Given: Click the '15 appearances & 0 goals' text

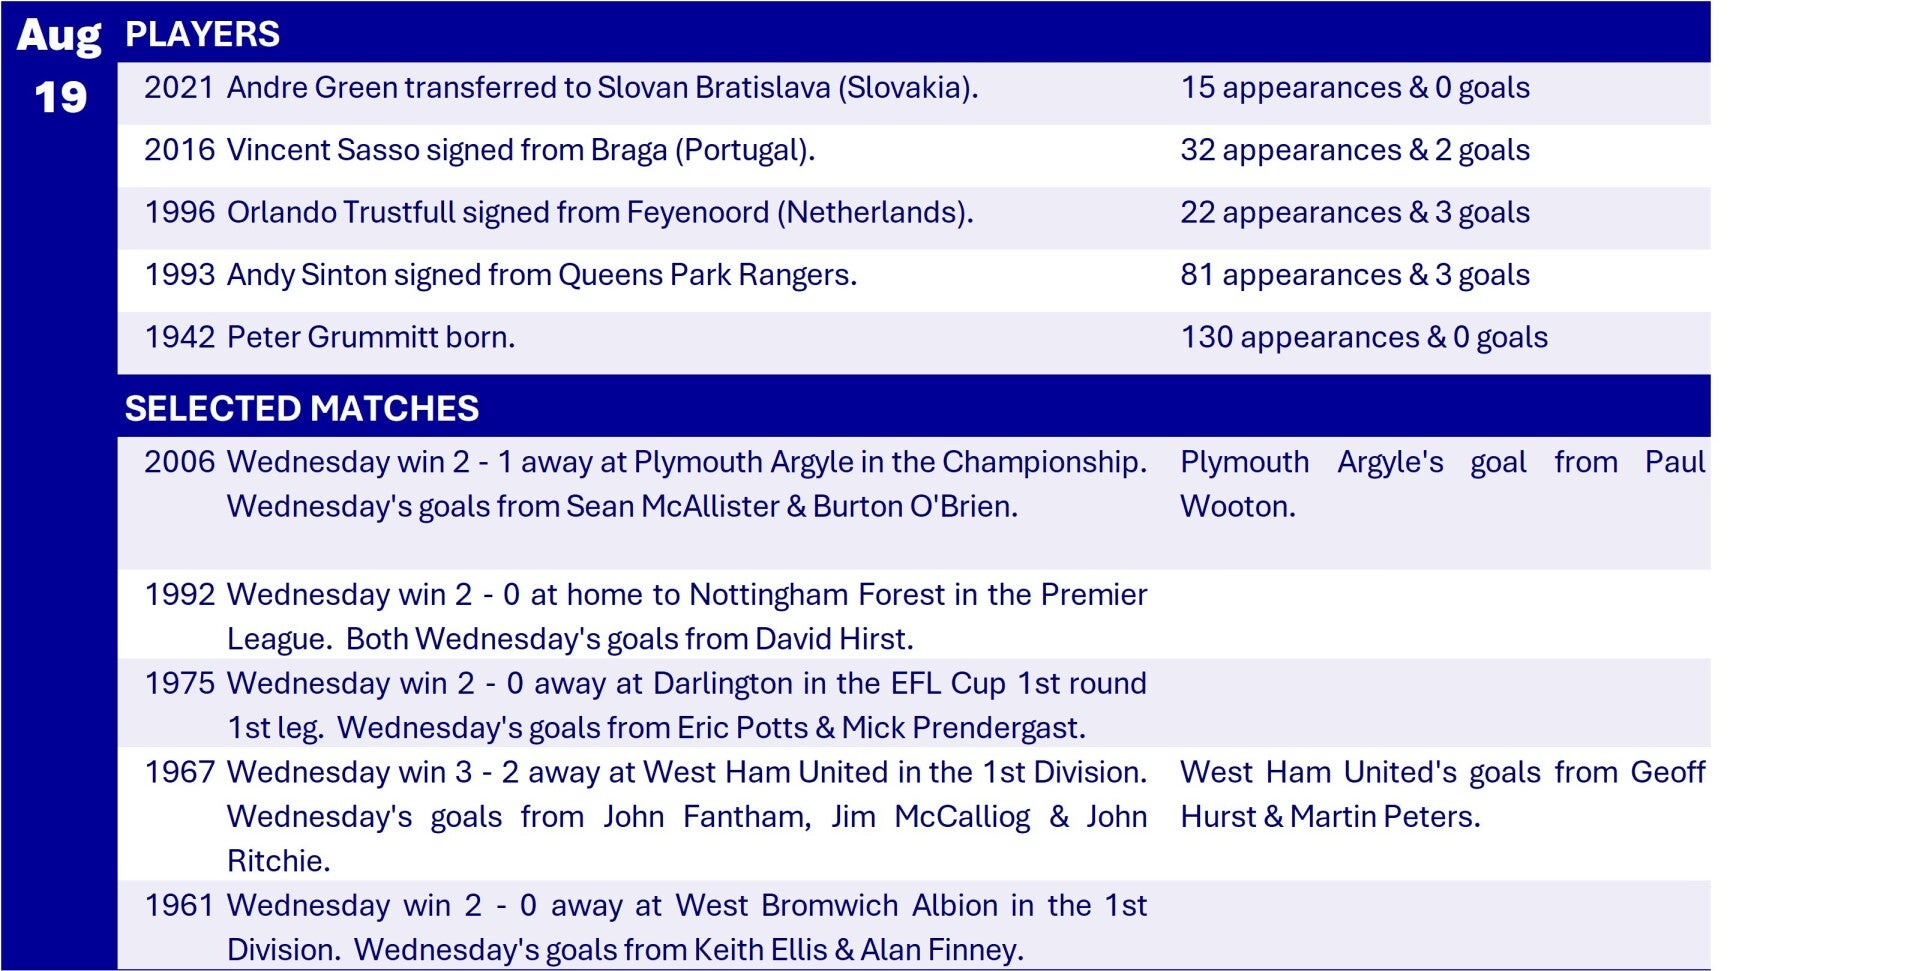Looking at the screenshot, I should coord(1354,88).
